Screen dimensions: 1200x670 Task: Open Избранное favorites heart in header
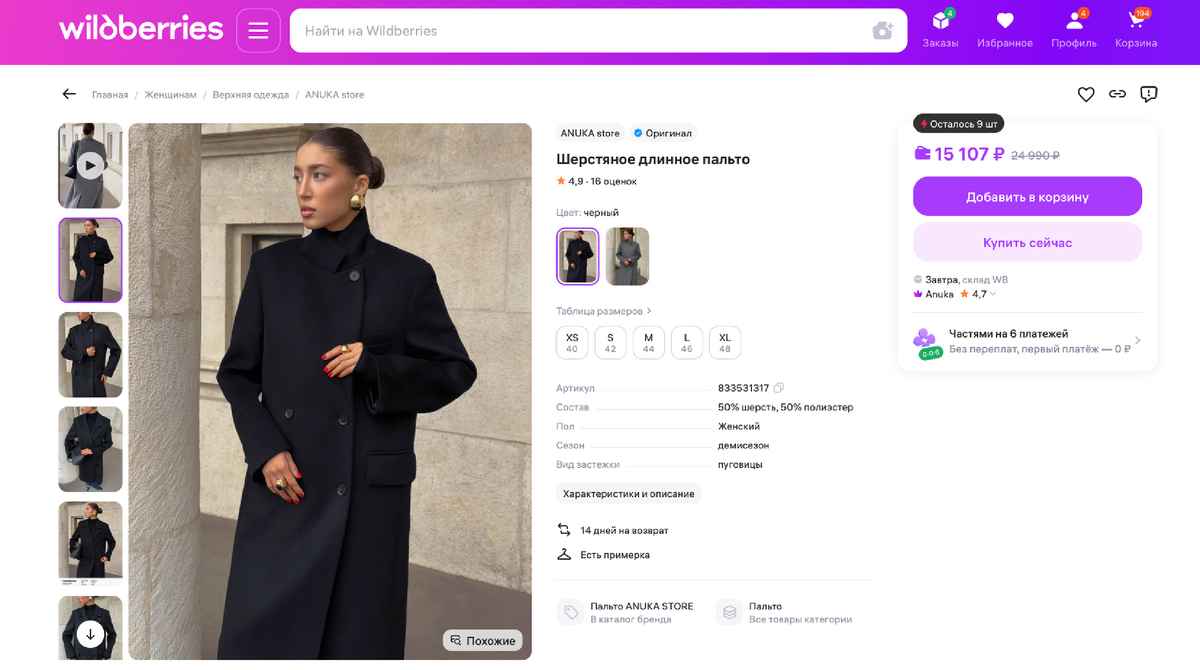click(1005, 29)
